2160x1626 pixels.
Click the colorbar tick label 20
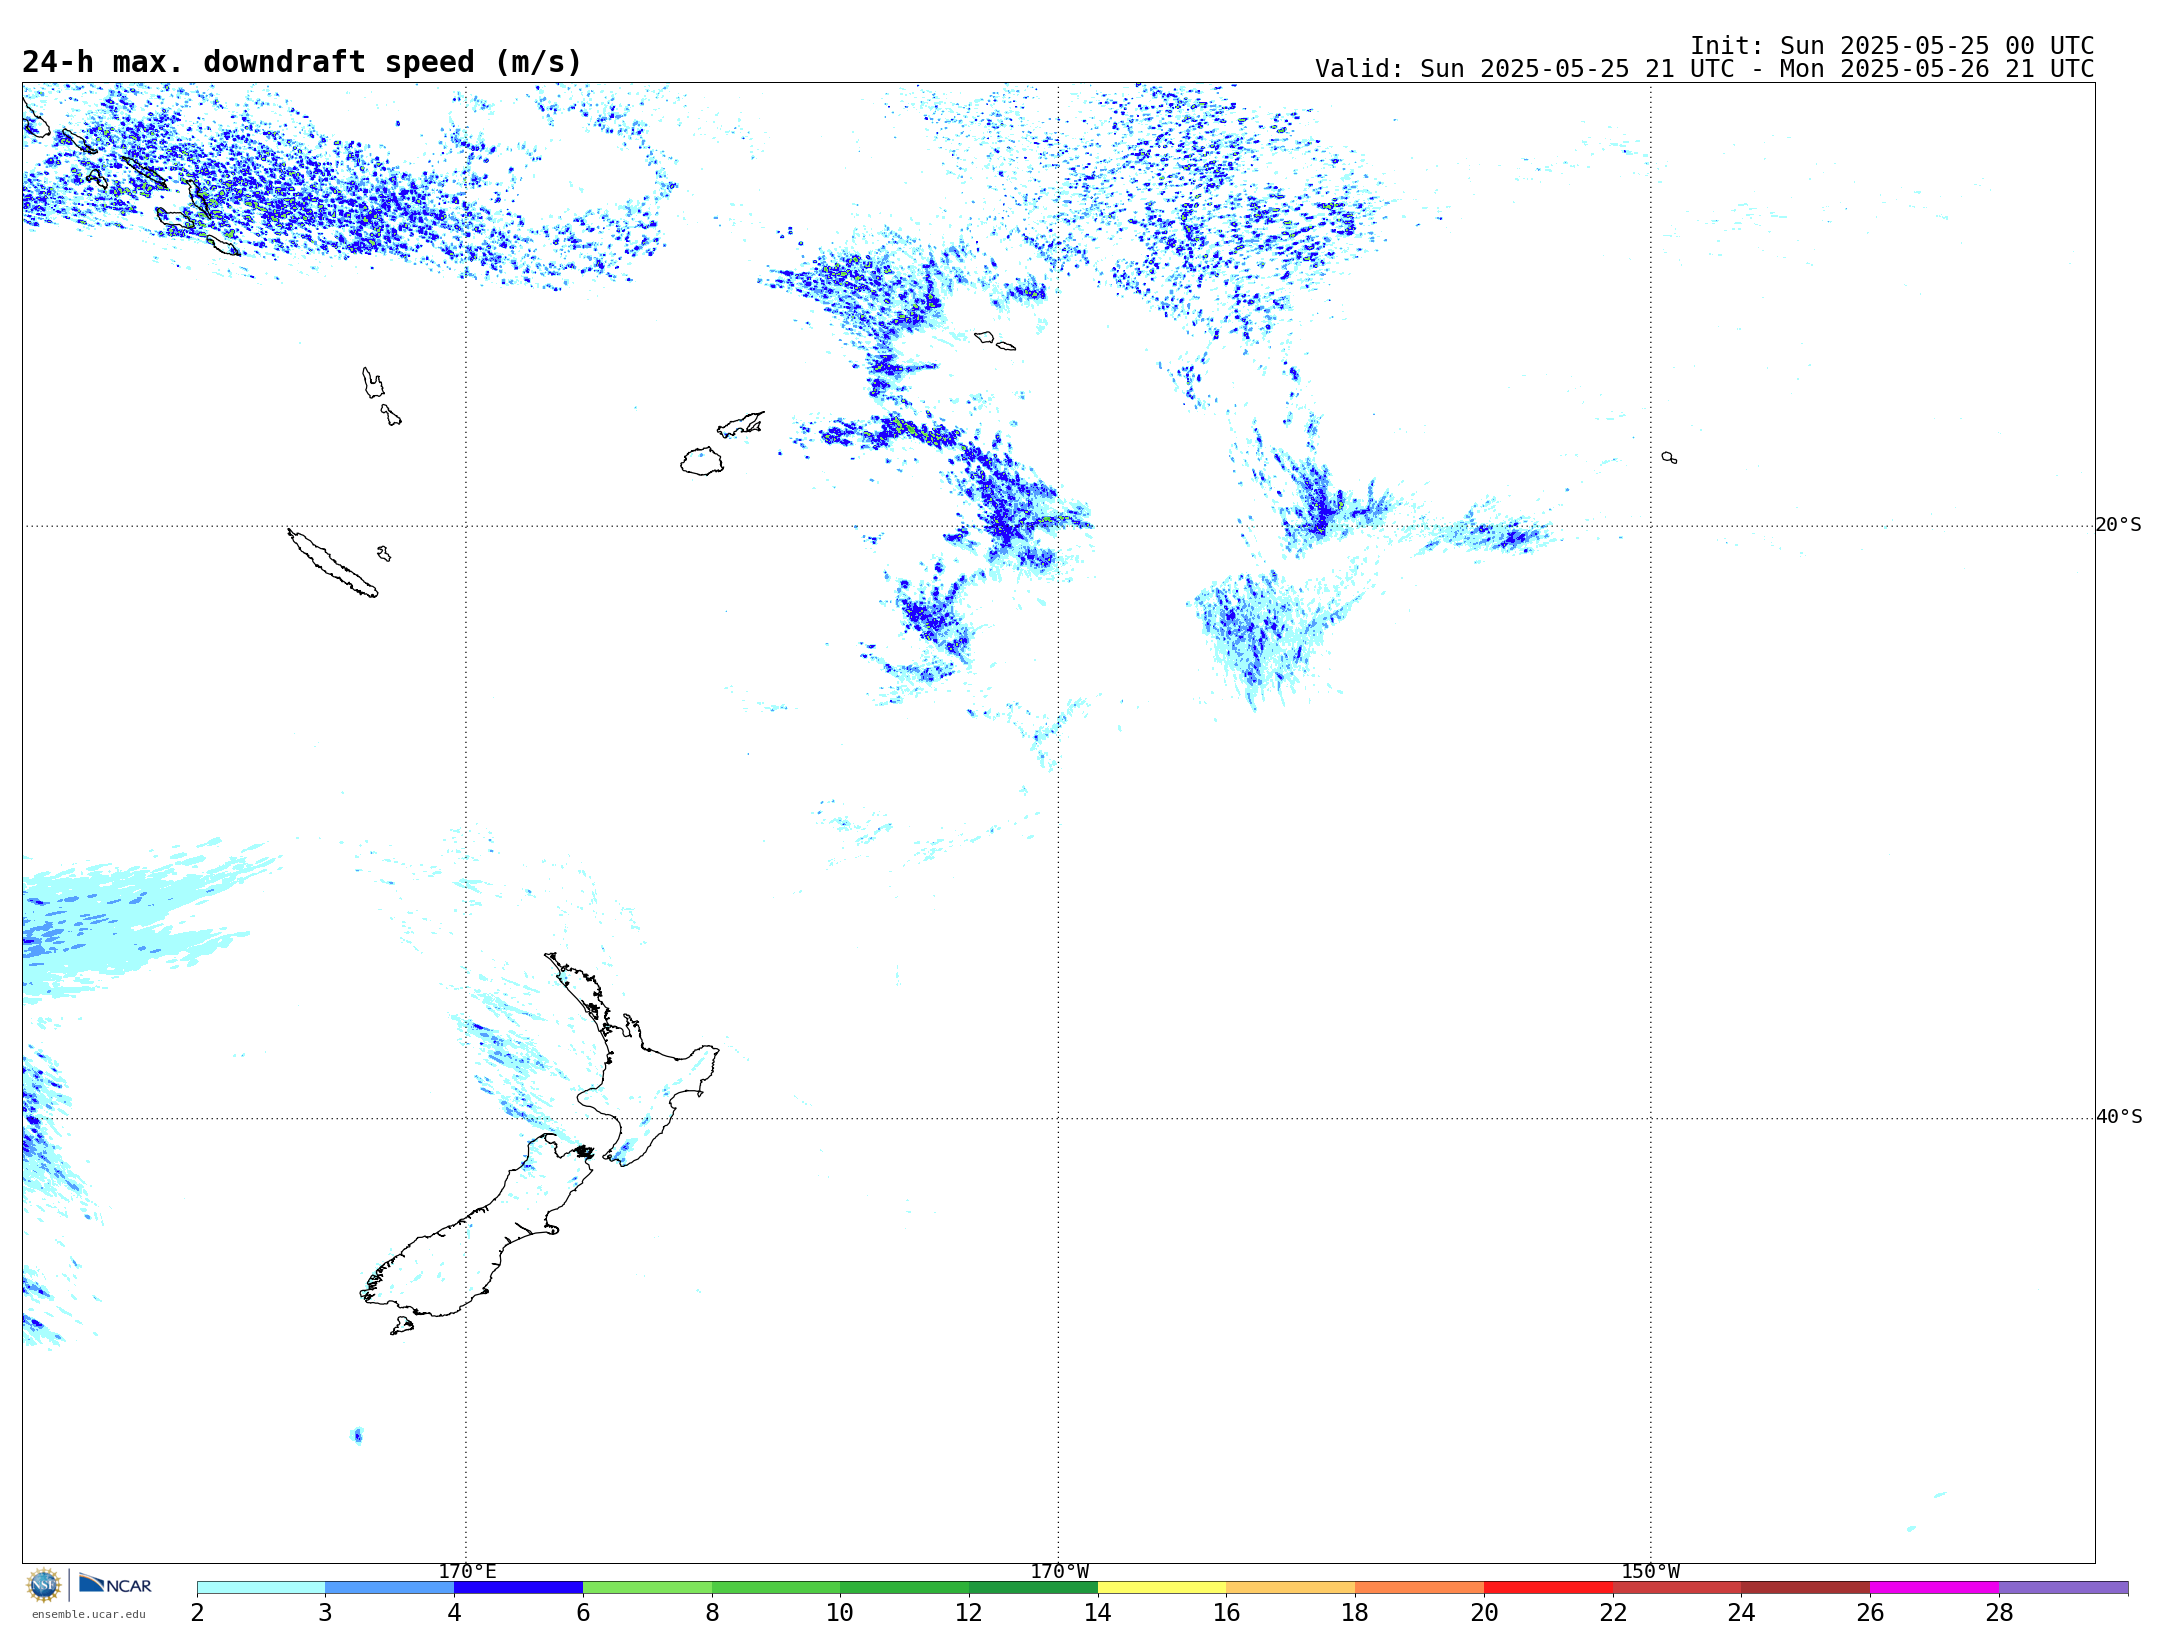[1484, 1612]
